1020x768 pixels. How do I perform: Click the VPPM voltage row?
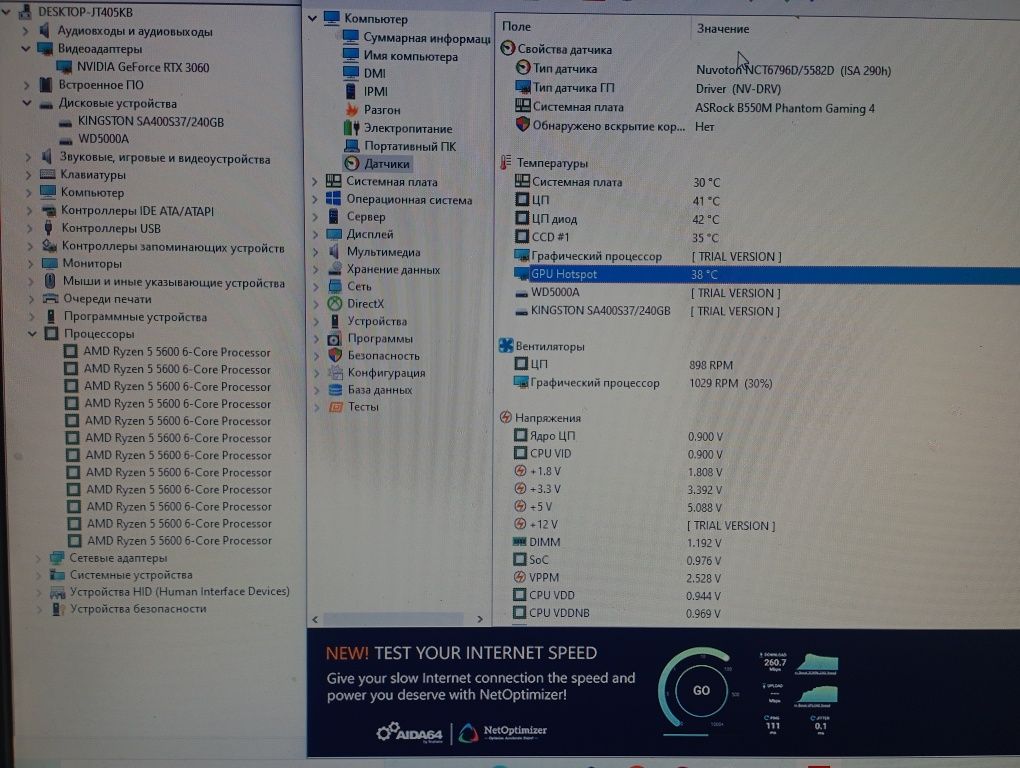pos(617,577)
